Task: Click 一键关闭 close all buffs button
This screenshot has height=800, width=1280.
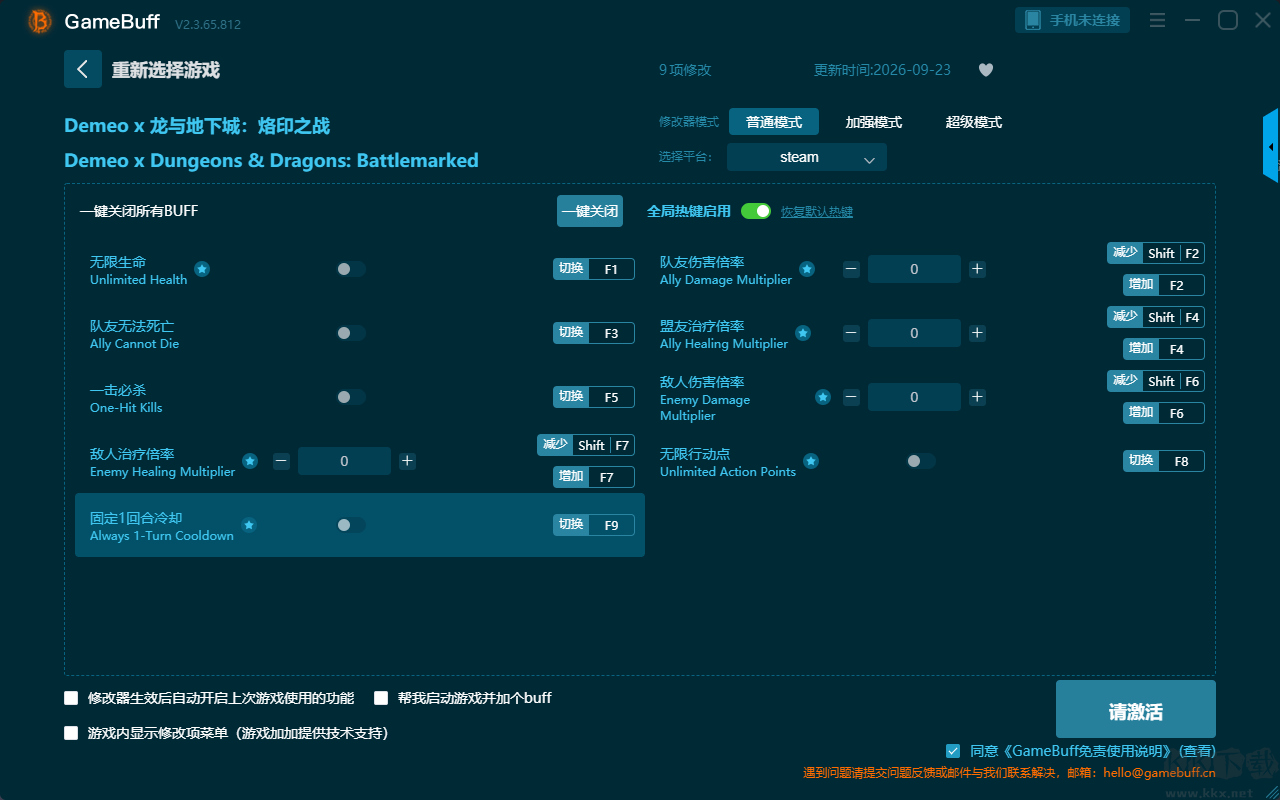Action: click(x=590, y=211)
